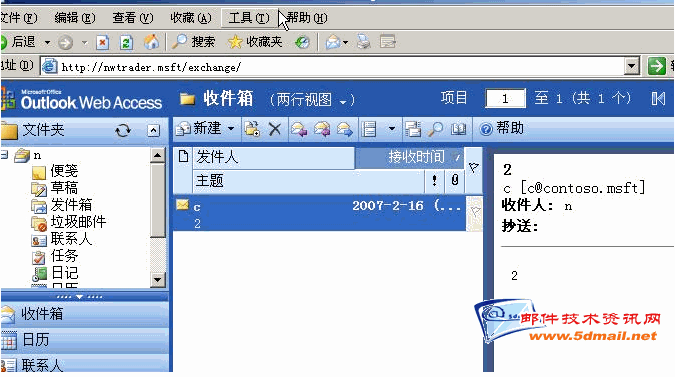The width and height of the screenshot is (675, 377).
Task: Open the address book icon
Action: [458, 129]
